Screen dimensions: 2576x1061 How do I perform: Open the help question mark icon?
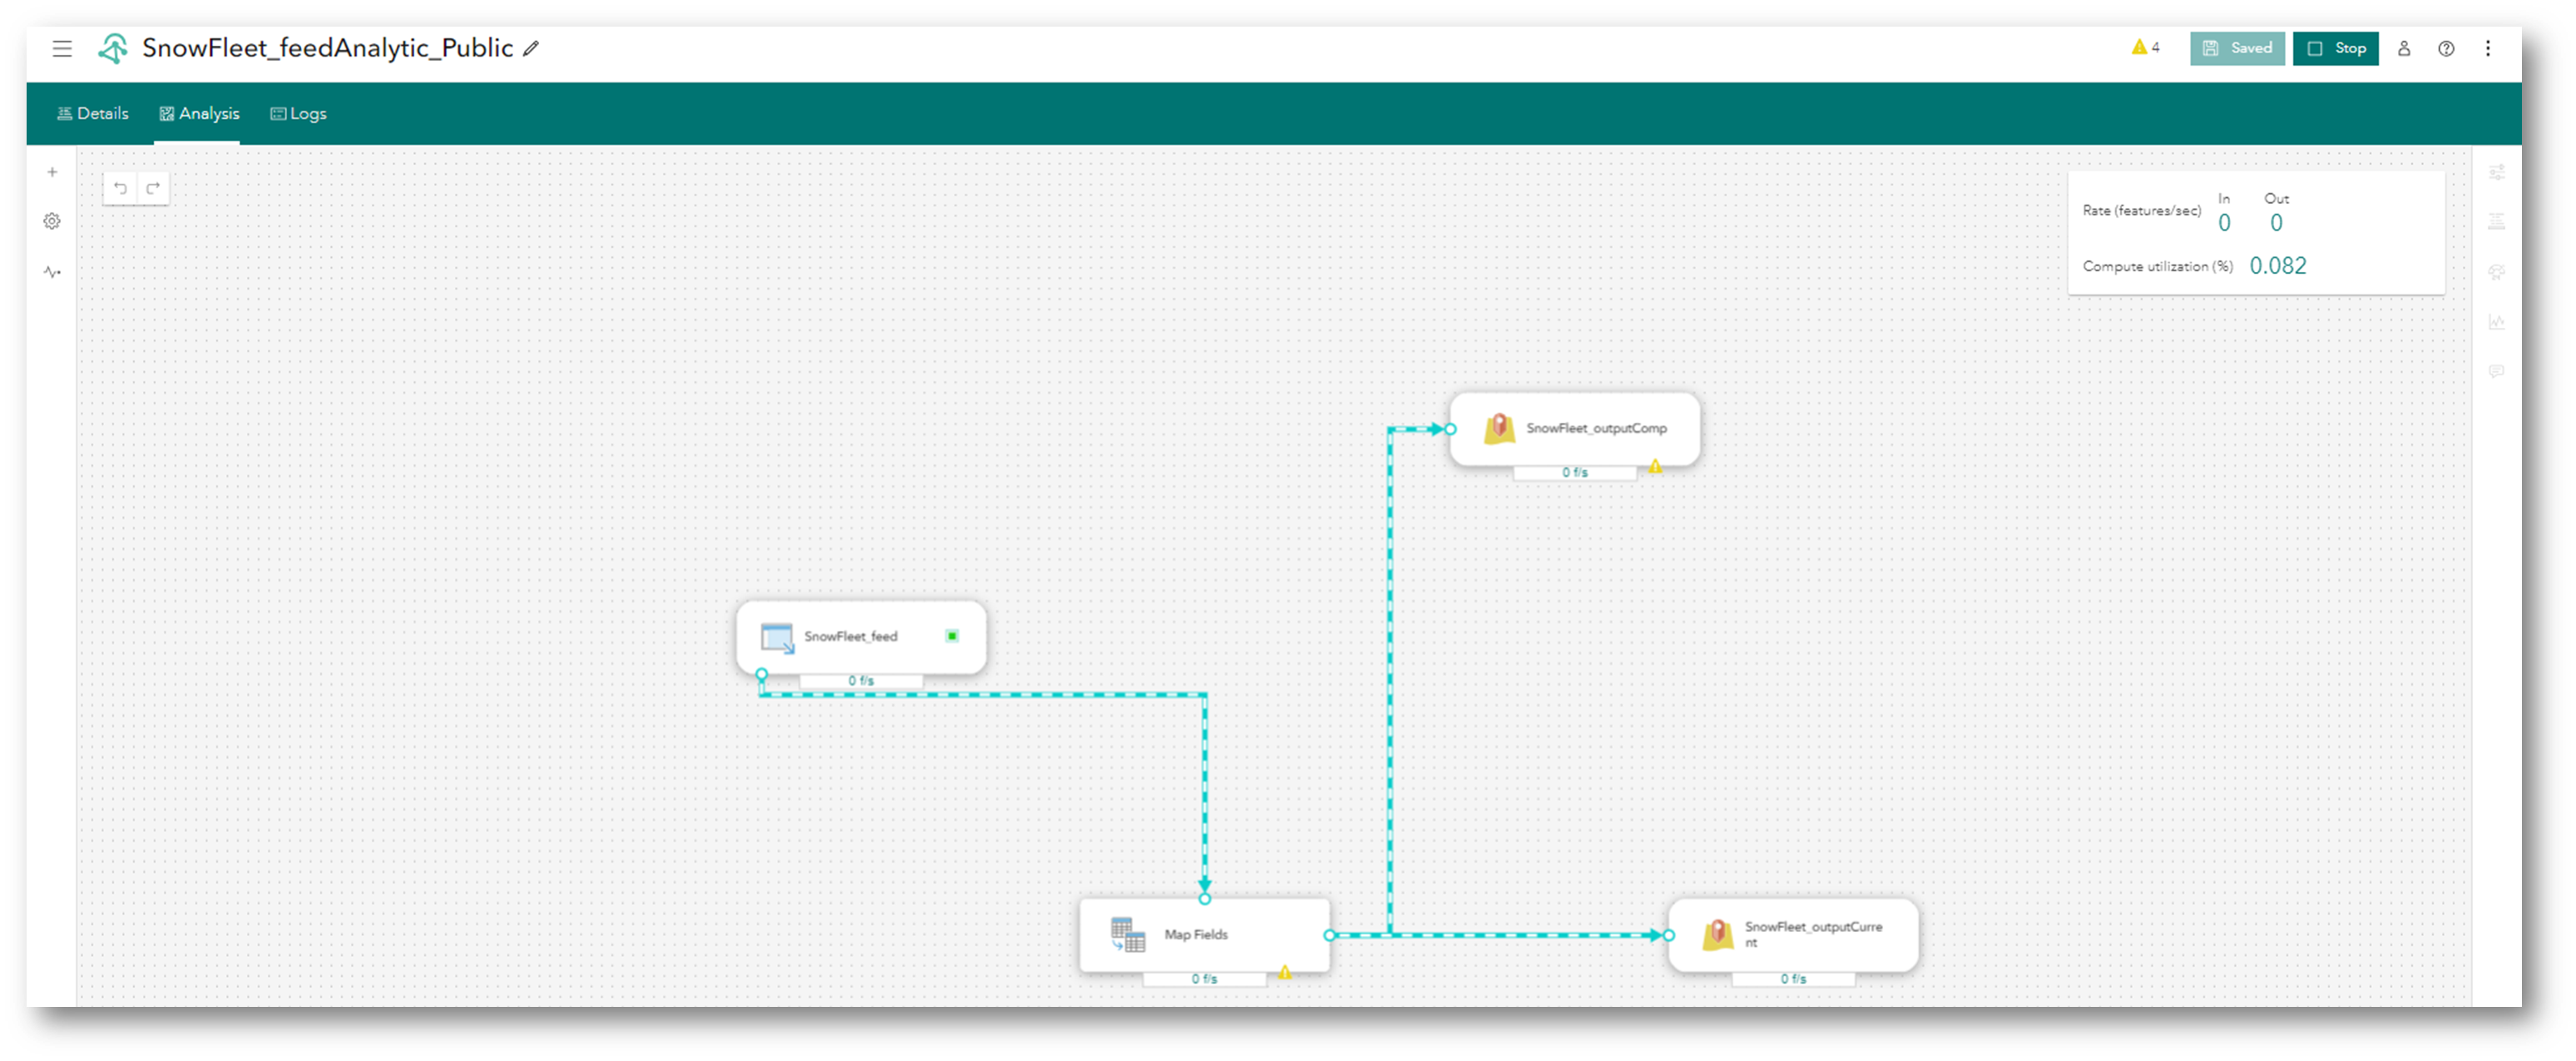click(x=2446, y=49)
